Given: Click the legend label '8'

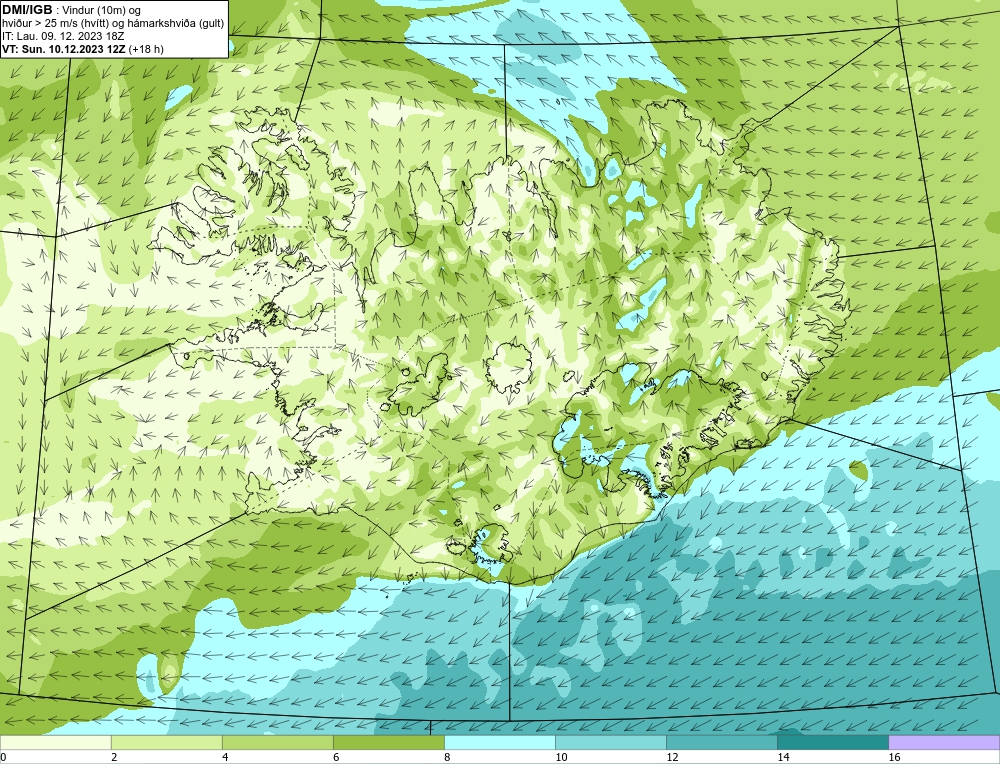Looking at the screenshot, I should [x=447, y=757].
